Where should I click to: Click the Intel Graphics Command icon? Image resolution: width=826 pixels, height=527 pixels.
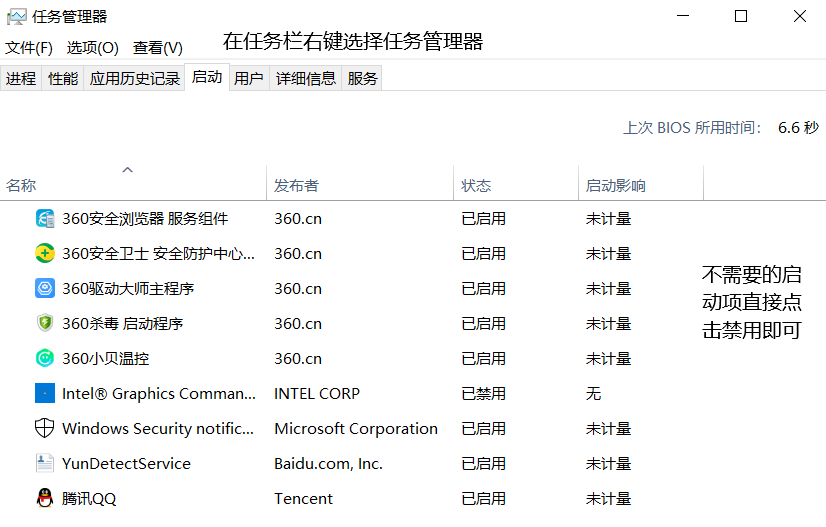click(45, 393)
